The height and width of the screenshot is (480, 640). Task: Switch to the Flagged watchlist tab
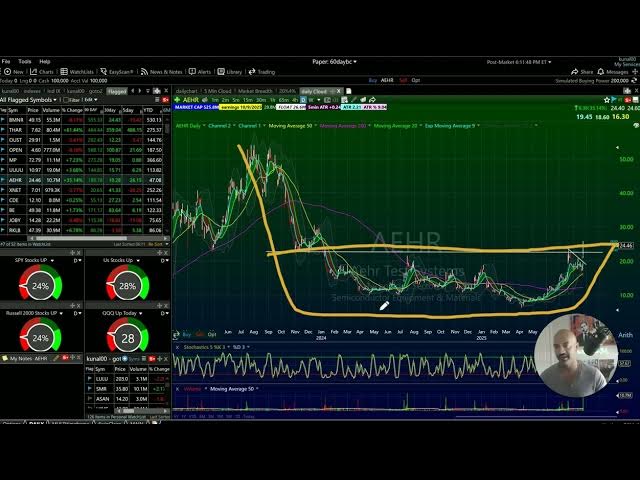[x=117, y=91]
